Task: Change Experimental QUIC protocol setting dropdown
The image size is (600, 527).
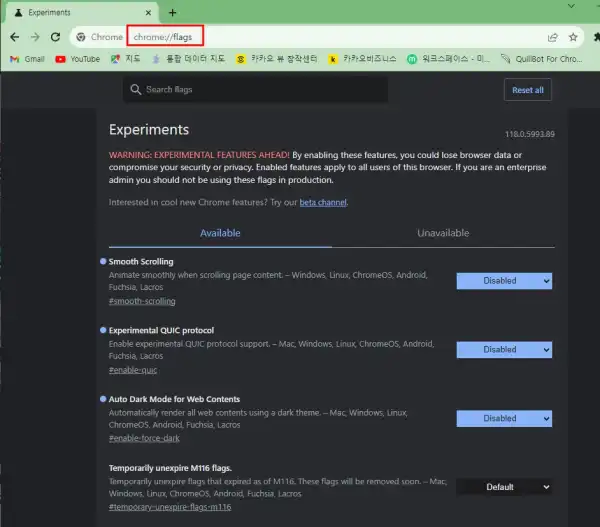Action: point(504,350)
